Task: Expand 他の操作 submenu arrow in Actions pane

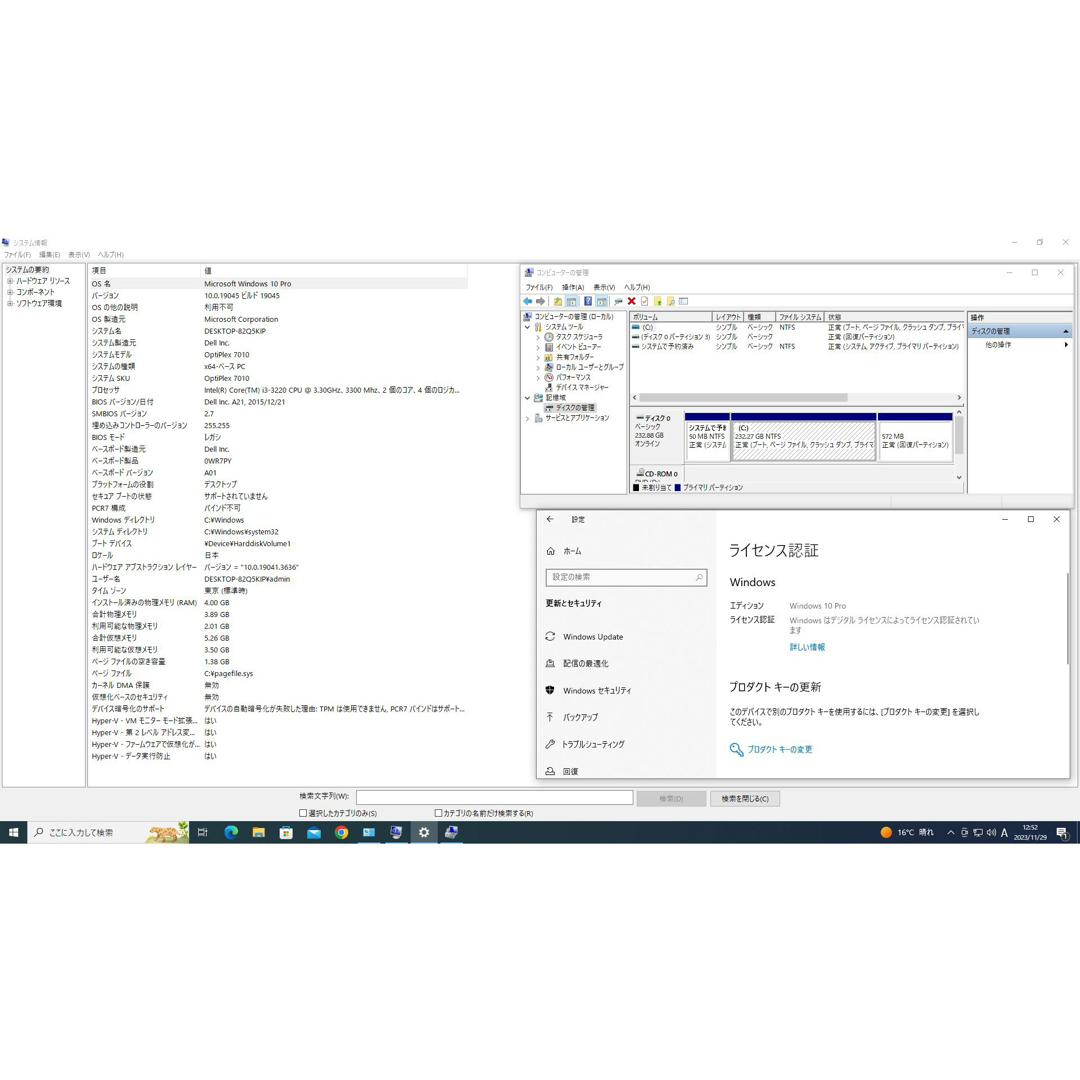Action: coord(1066,344)
